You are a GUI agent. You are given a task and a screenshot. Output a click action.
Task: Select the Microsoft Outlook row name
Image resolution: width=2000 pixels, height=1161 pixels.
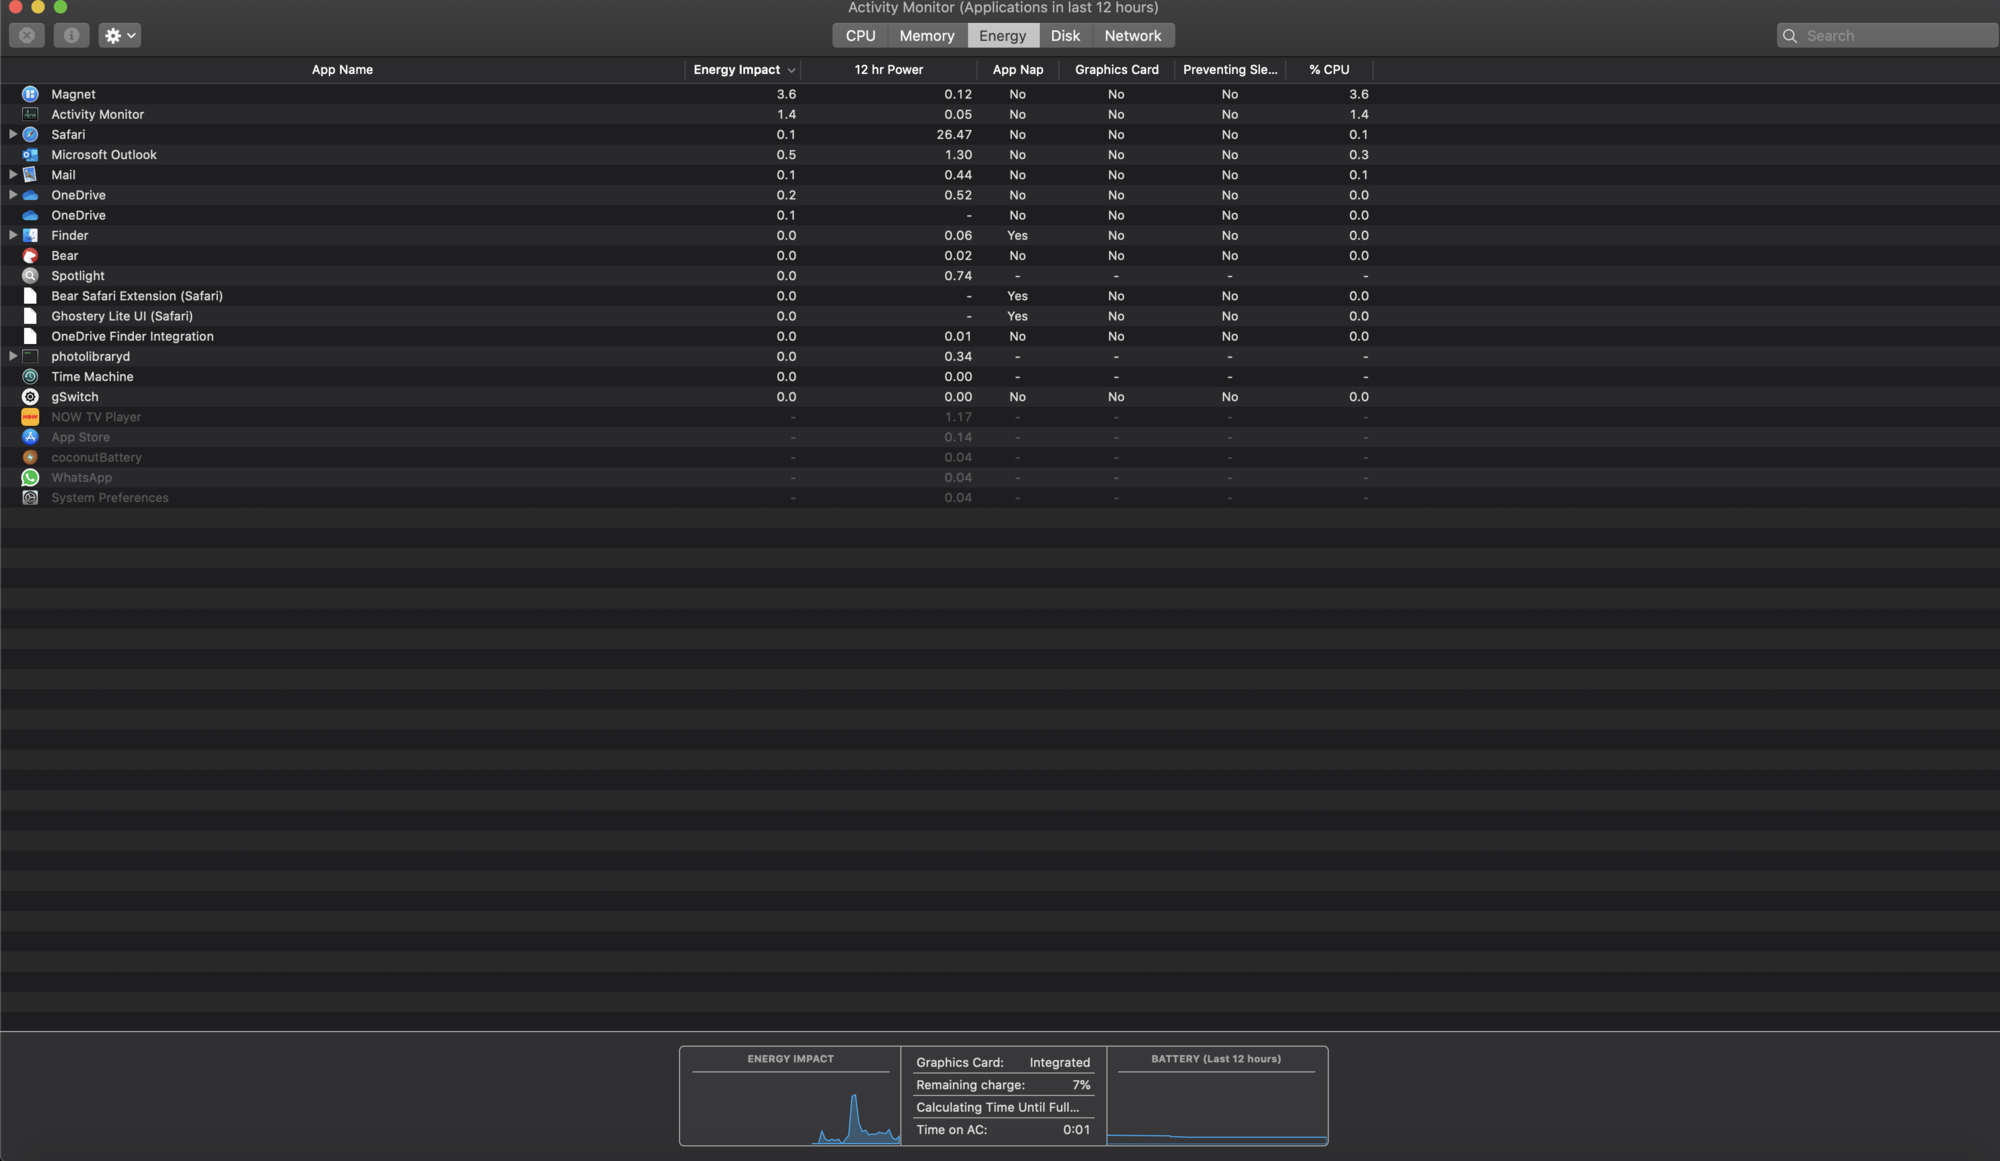104,155
